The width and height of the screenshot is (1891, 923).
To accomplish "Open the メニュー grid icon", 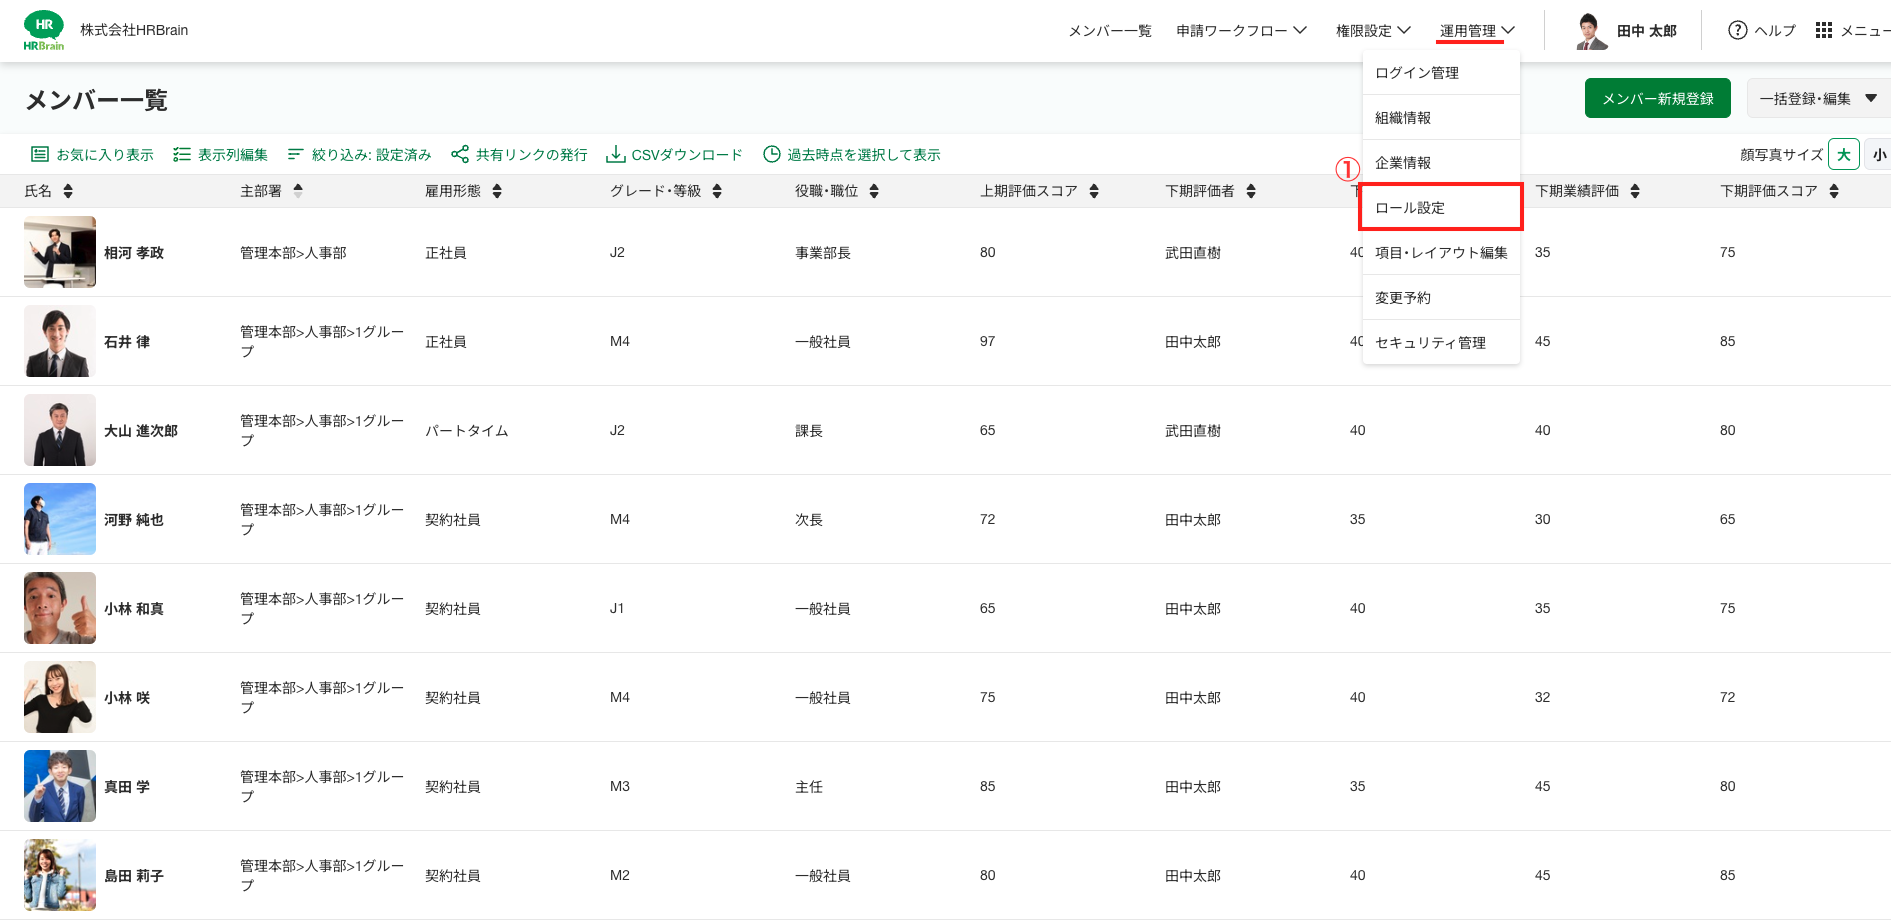I will [1824, 30].
